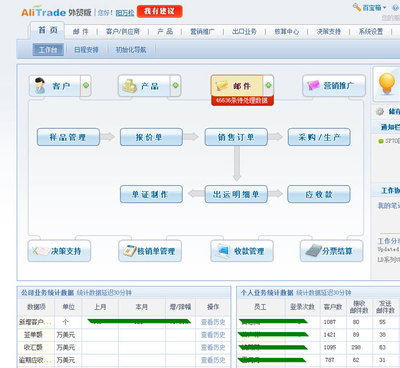Open the 核销单管理 notepad icon

click(129, 251)
